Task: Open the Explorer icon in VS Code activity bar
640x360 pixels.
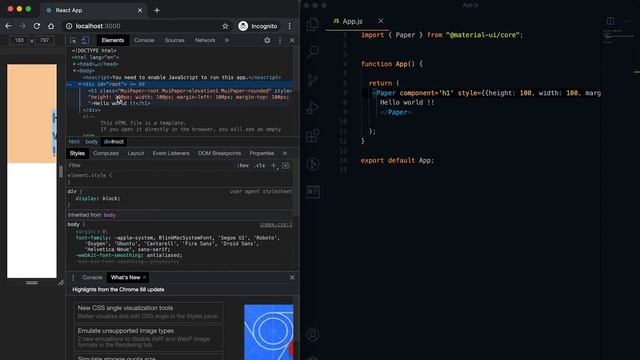Action: coord(313,24)
